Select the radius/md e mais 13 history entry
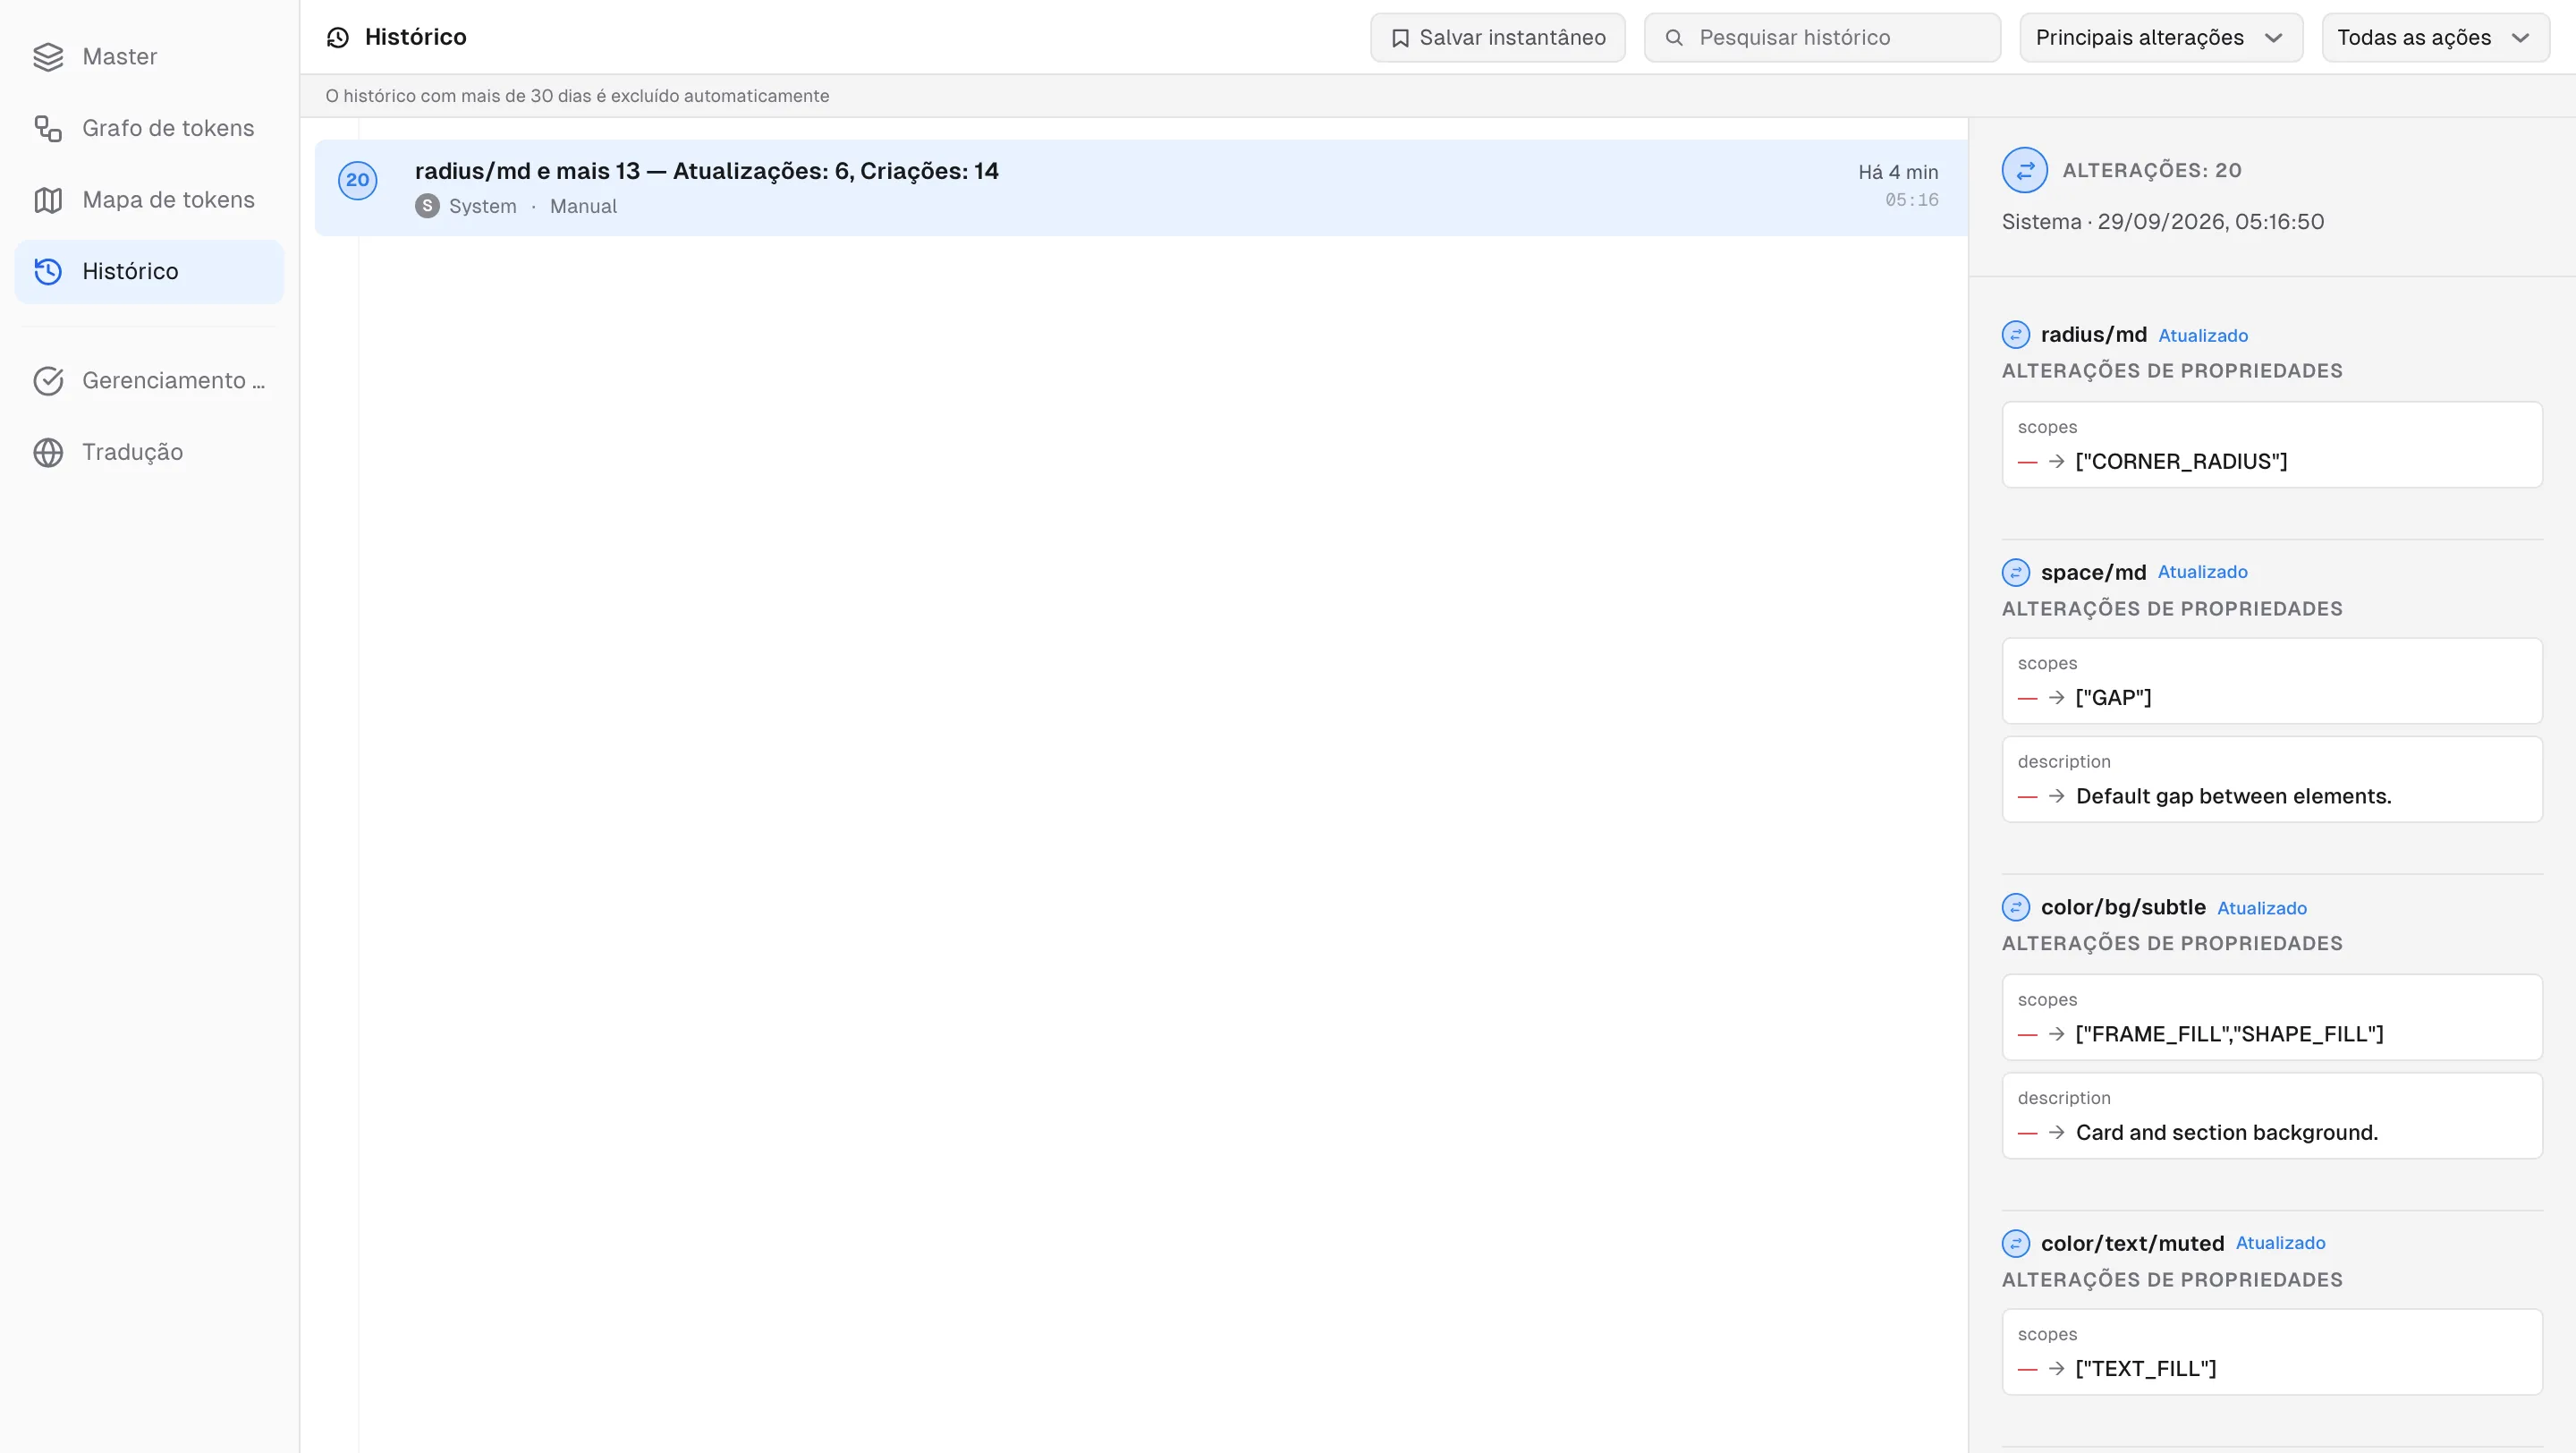The image size is (2576, 1453). 1141,188
